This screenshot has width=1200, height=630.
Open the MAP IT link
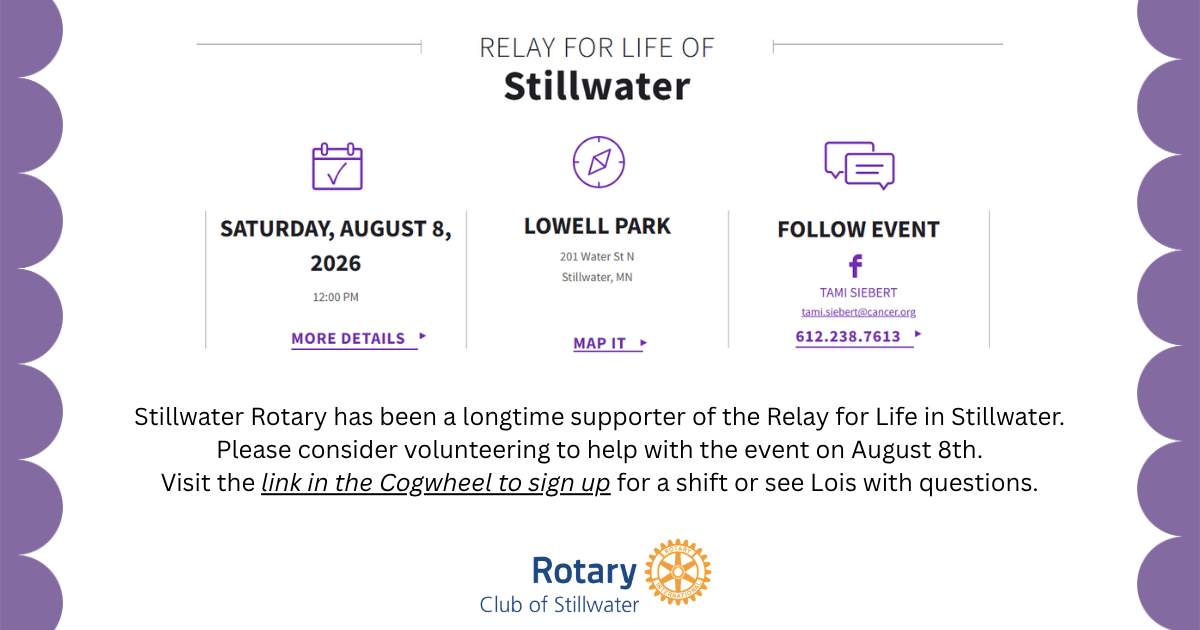tap(600, 343)
